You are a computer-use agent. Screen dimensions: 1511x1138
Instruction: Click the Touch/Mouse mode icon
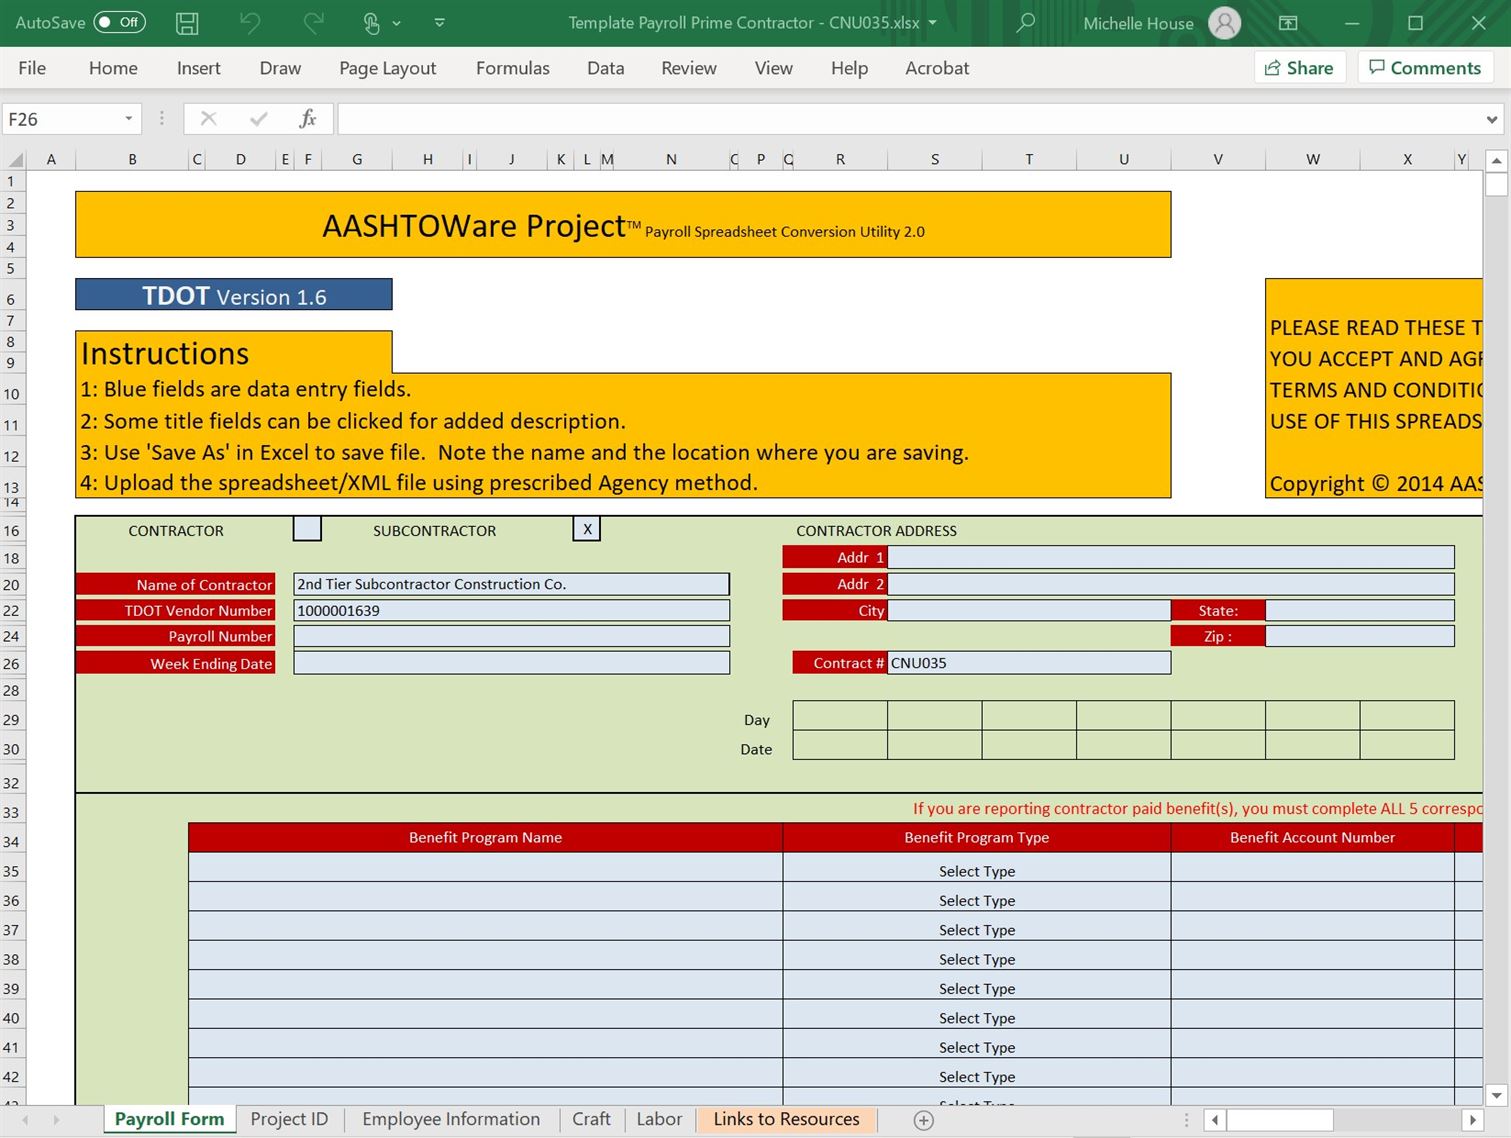(x=372, y=23)
